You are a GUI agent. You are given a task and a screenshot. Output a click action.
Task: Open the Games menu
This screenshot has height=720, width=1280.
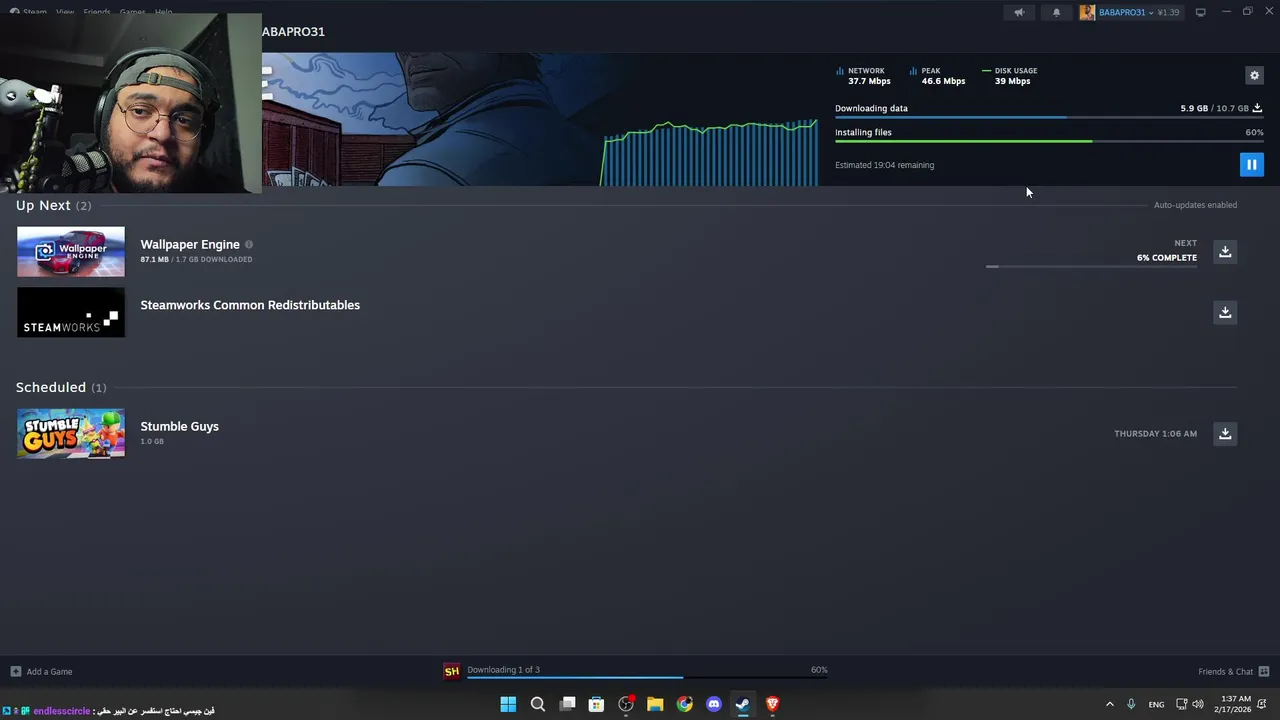pyautogui.click(x=132, y=12)
